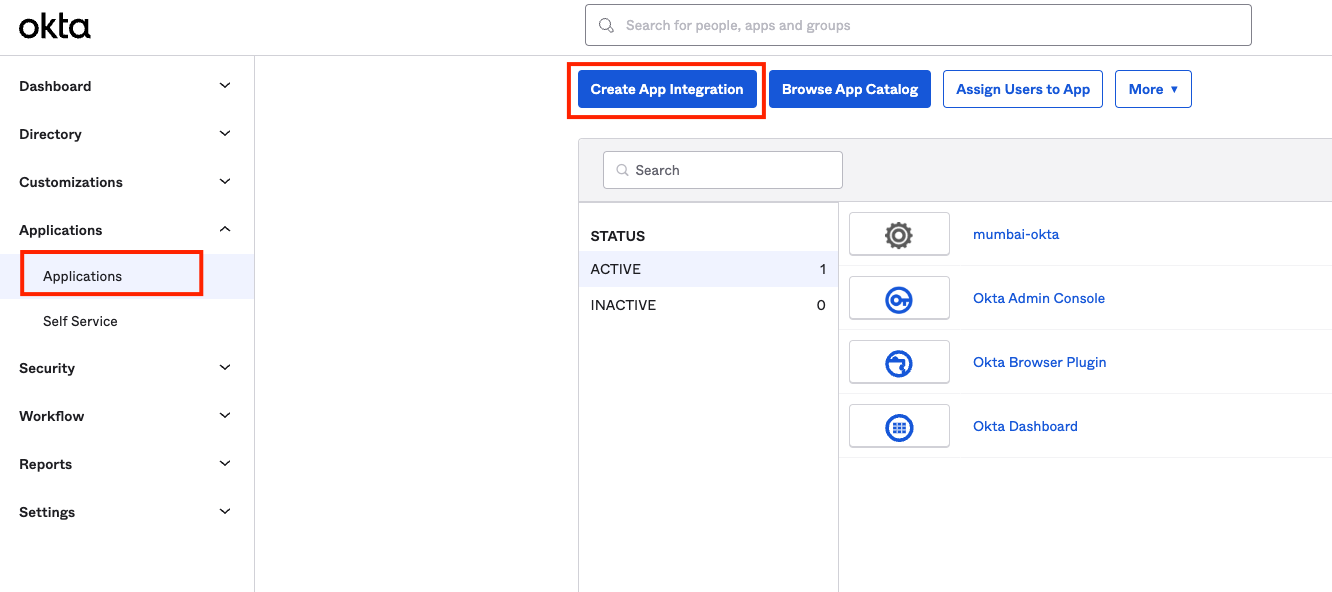Image resolution: width=1332 pixels, height=592 pixels.
Task: Click the magnifier icon in app list search
Action: click(x=623, y=171)
